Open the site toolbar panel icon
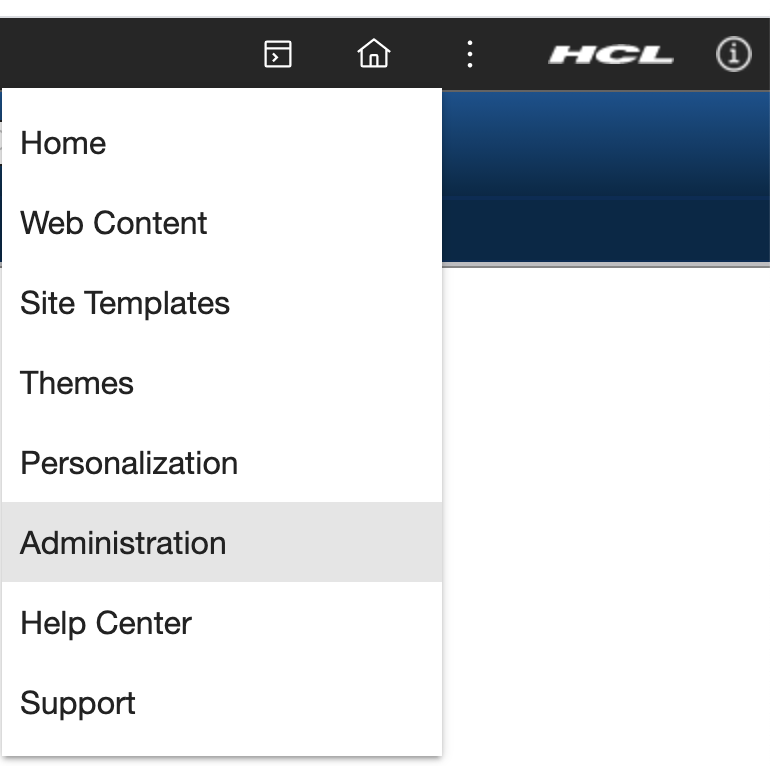This screenshot has width=770, height=766. (x=277, y=54)
